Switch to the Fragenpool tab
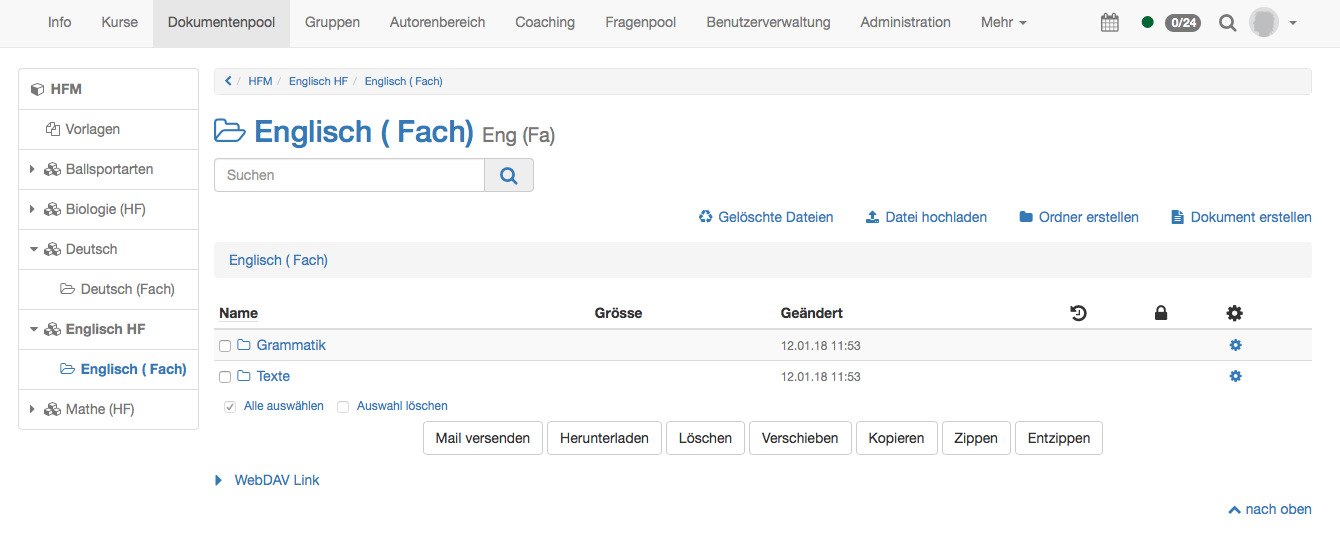This screenshot has height=539, width=1340. click(640, 22)
